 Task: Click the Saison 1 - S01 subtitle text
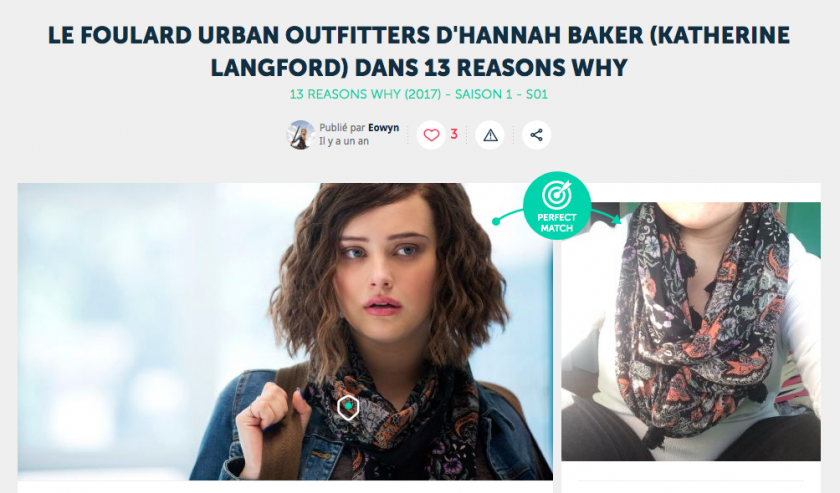(501, 94)
